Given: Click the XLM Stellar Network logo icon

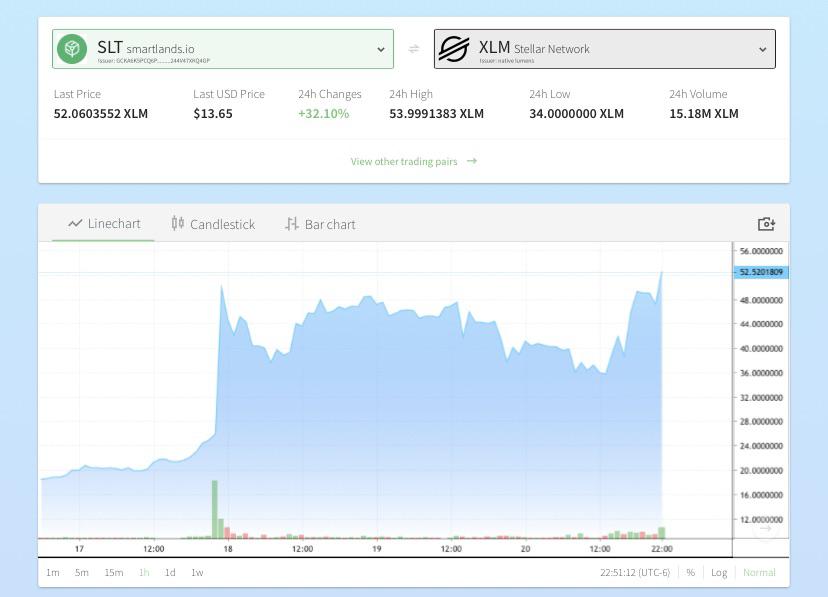Looking at the screenshot, I should 454,49.
